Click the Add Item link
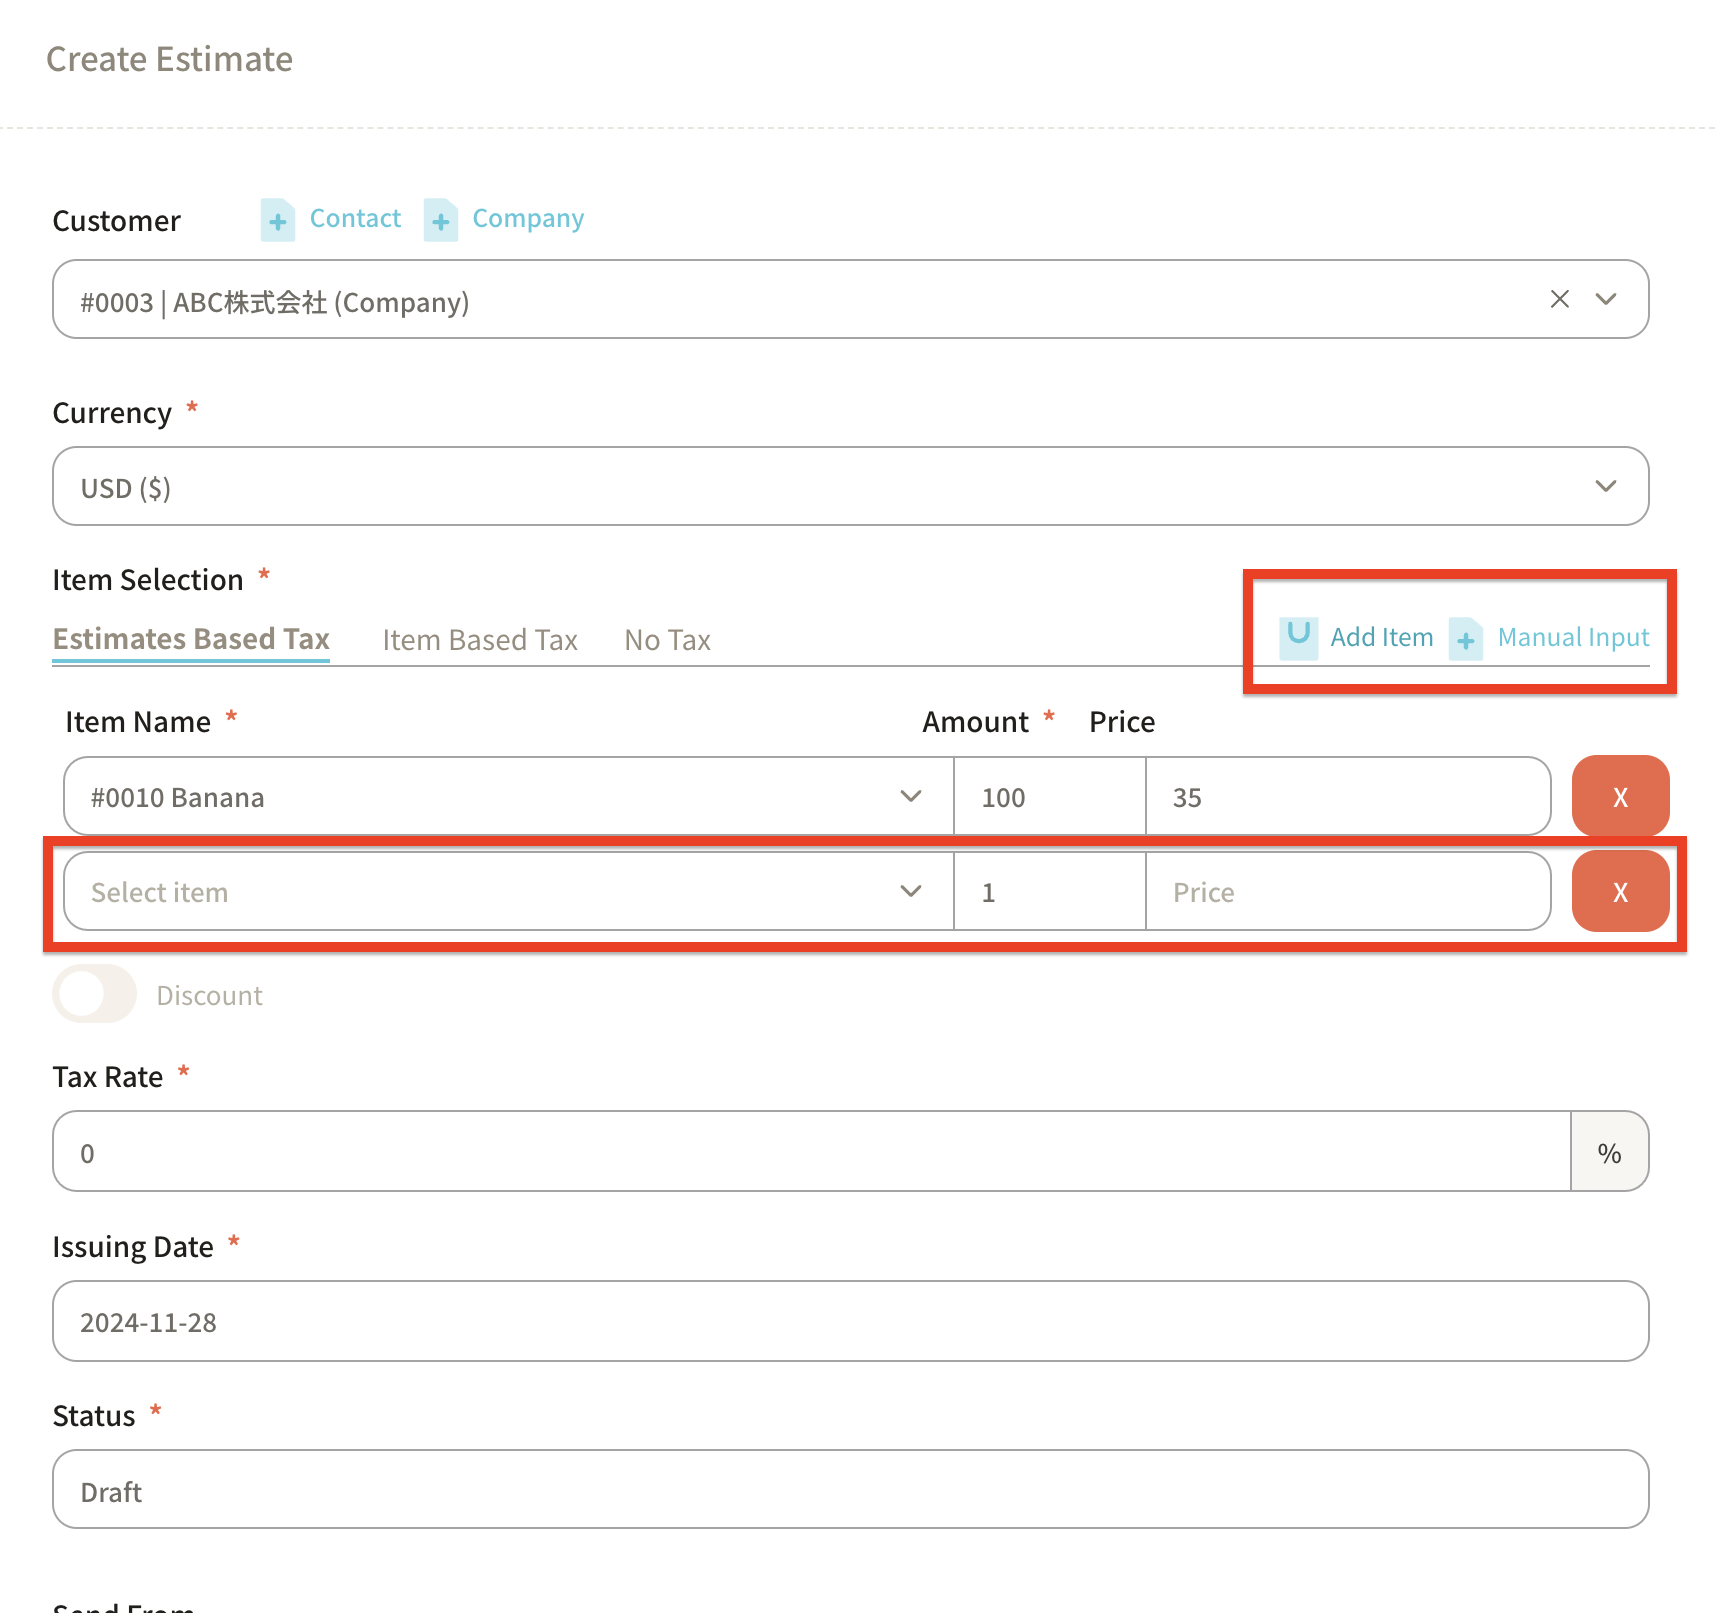 click(x=1381, y=637)
